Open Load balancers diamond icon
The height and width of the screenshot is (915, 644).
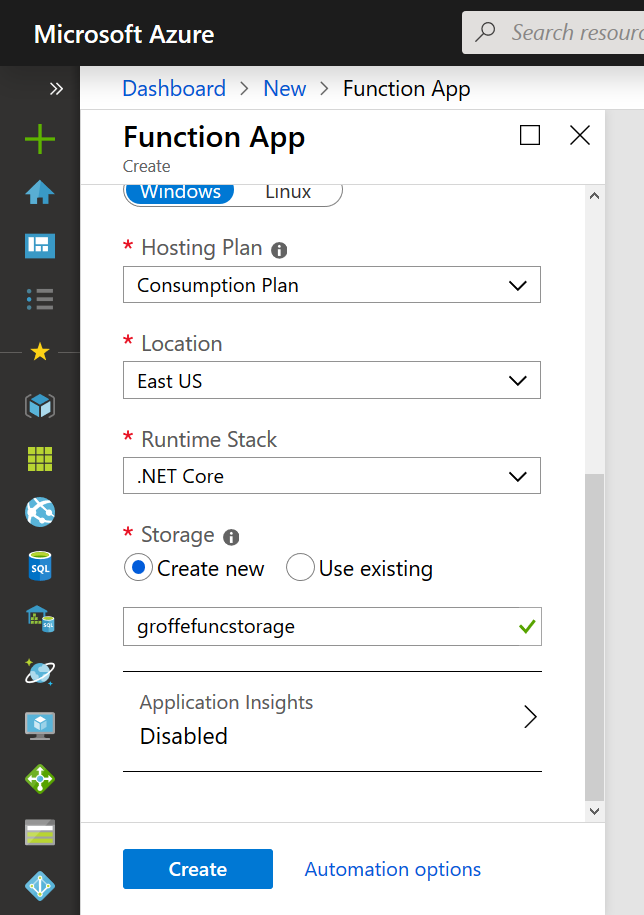click(x=40, y=778)
